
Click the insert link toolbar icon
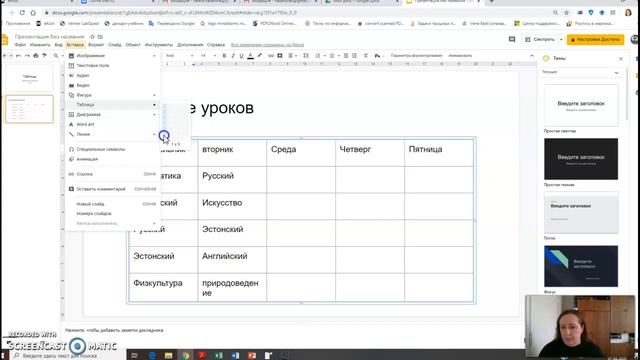(x=271, y=56)
